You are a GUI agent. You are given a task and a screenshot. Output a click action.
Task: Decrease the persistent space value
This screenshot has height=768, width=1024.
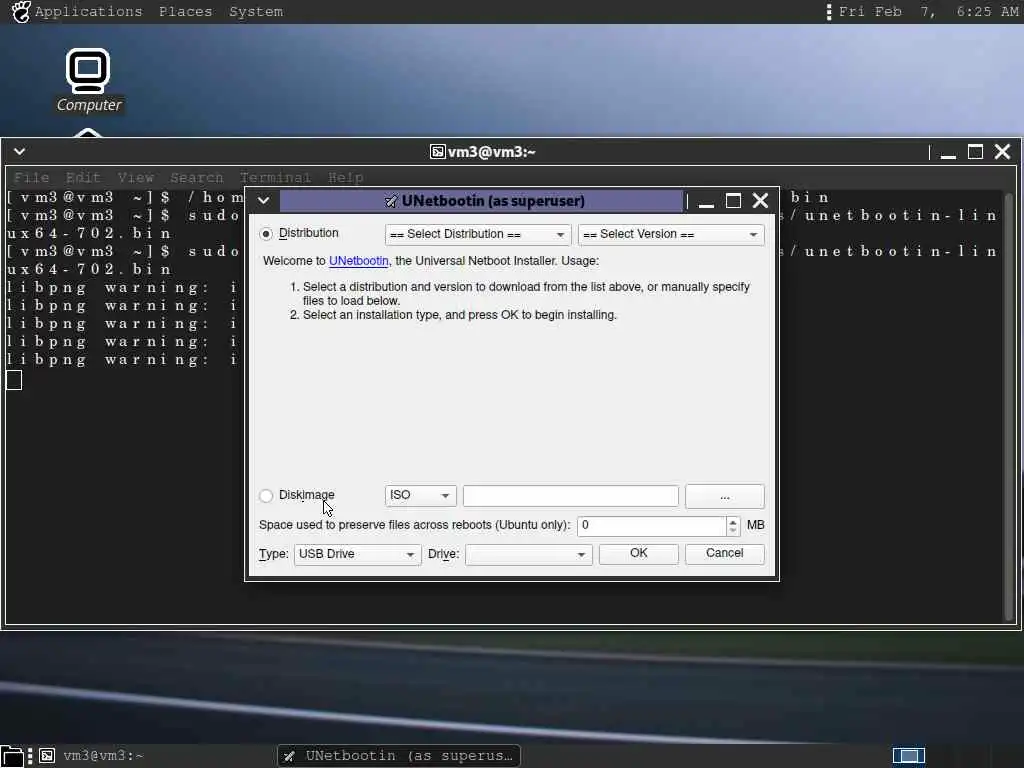733,531
